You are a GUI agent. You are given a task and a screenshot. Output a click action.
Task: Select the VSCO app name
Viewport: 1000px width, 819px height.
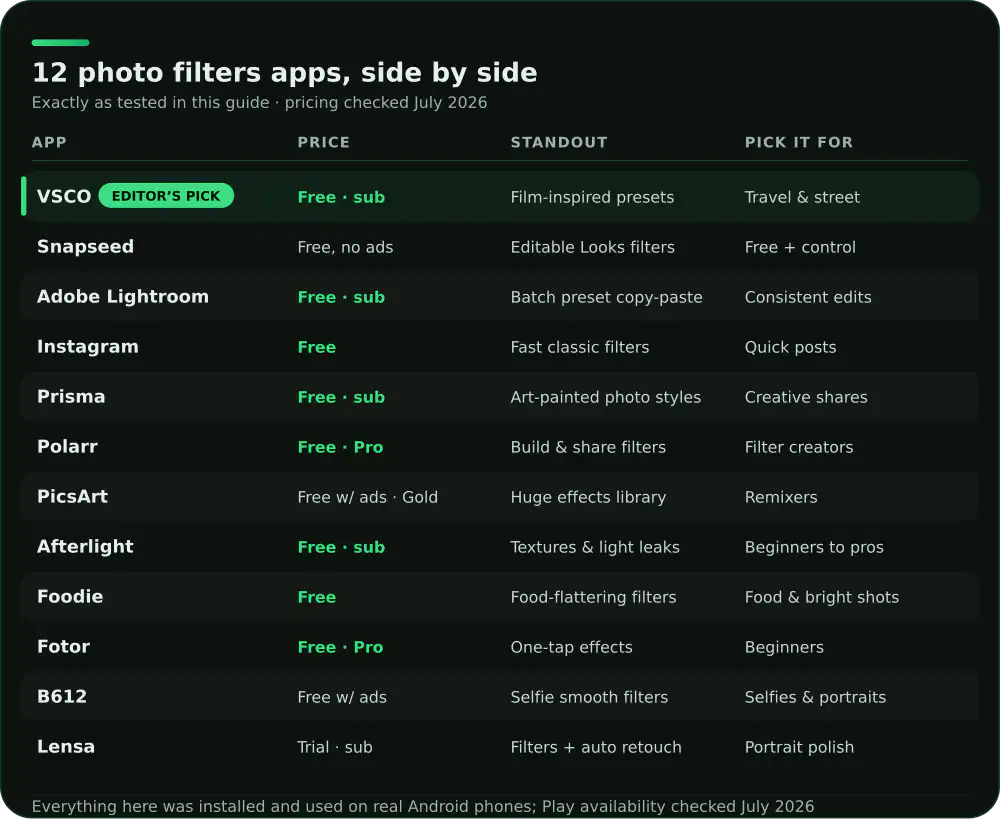click(x=64, y=196)
